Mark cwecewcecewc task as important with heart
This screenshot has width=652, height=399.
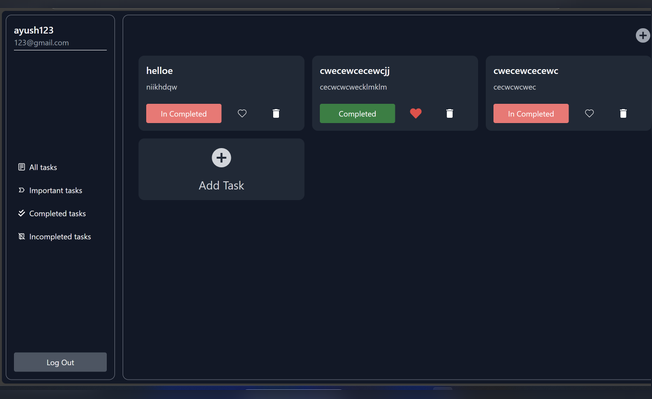click(x=589, y=113)
